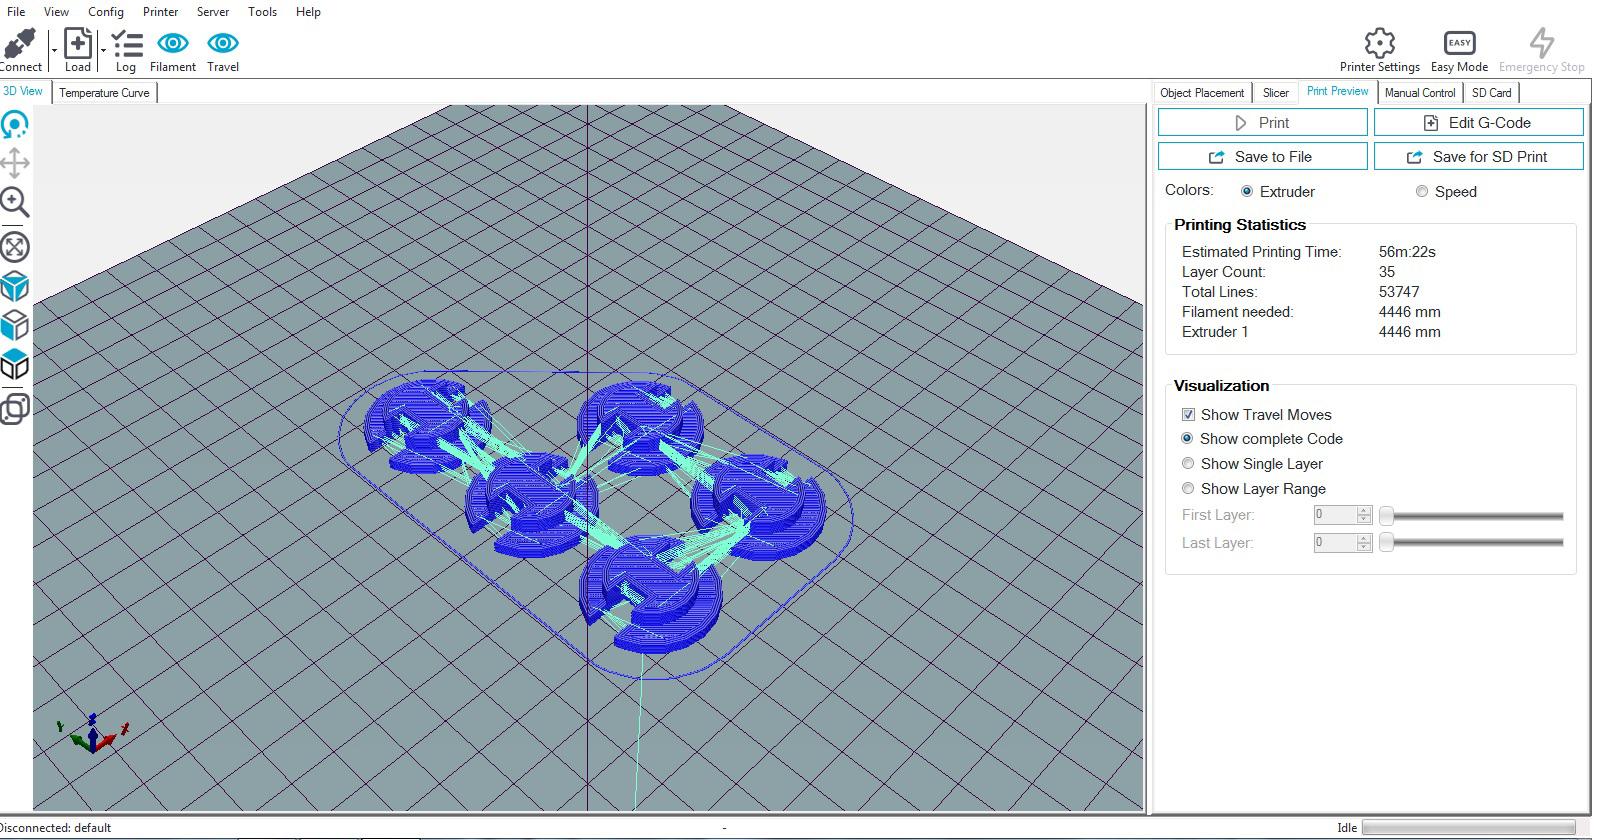Switch to the Manual Control tab
Viewport: 1600px width, 840px height.
click(x=1420, y=93)
